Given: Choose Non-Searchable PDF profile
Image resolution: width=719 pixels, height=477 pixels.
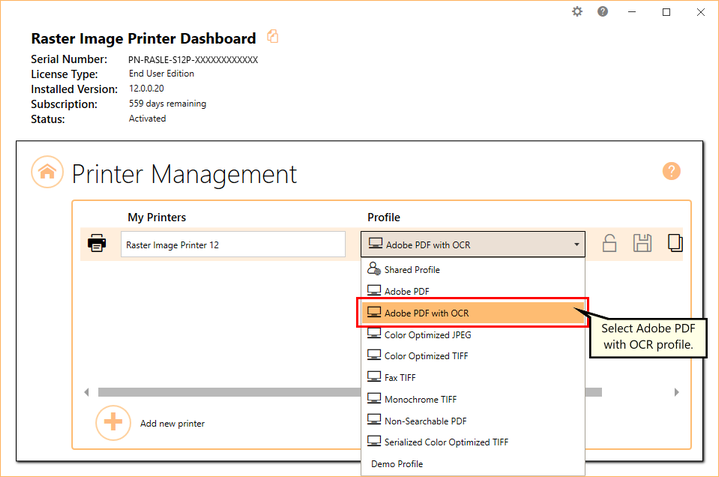Looking at the screenshot, I should [473, 421].
